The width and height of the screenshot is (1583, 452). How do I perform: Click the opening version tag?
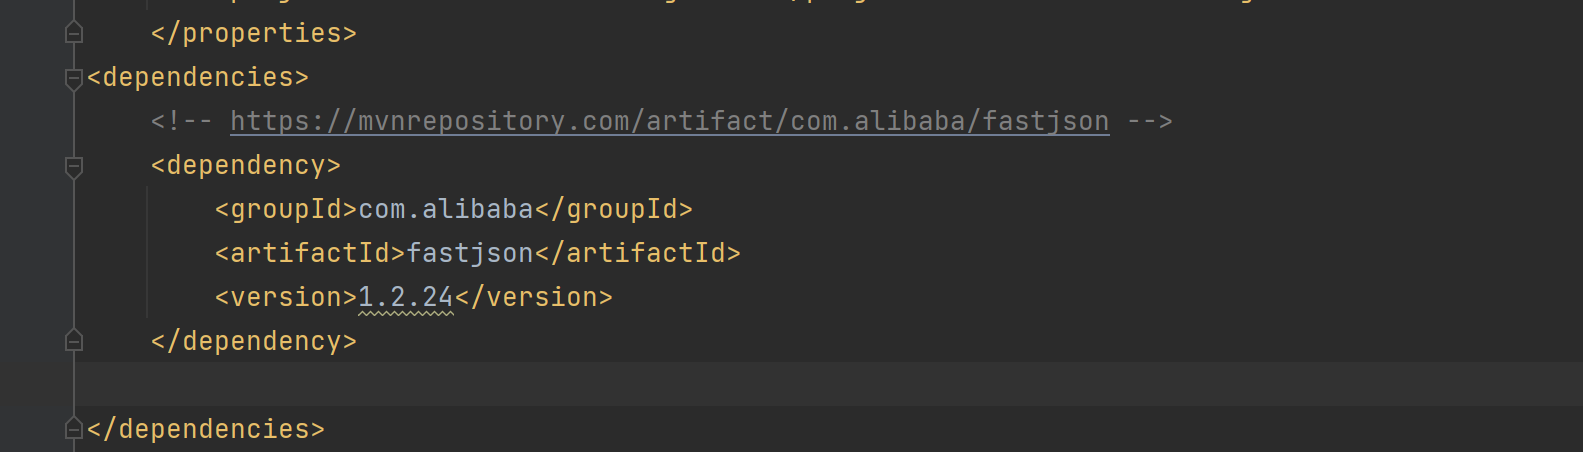pos(286,298)
